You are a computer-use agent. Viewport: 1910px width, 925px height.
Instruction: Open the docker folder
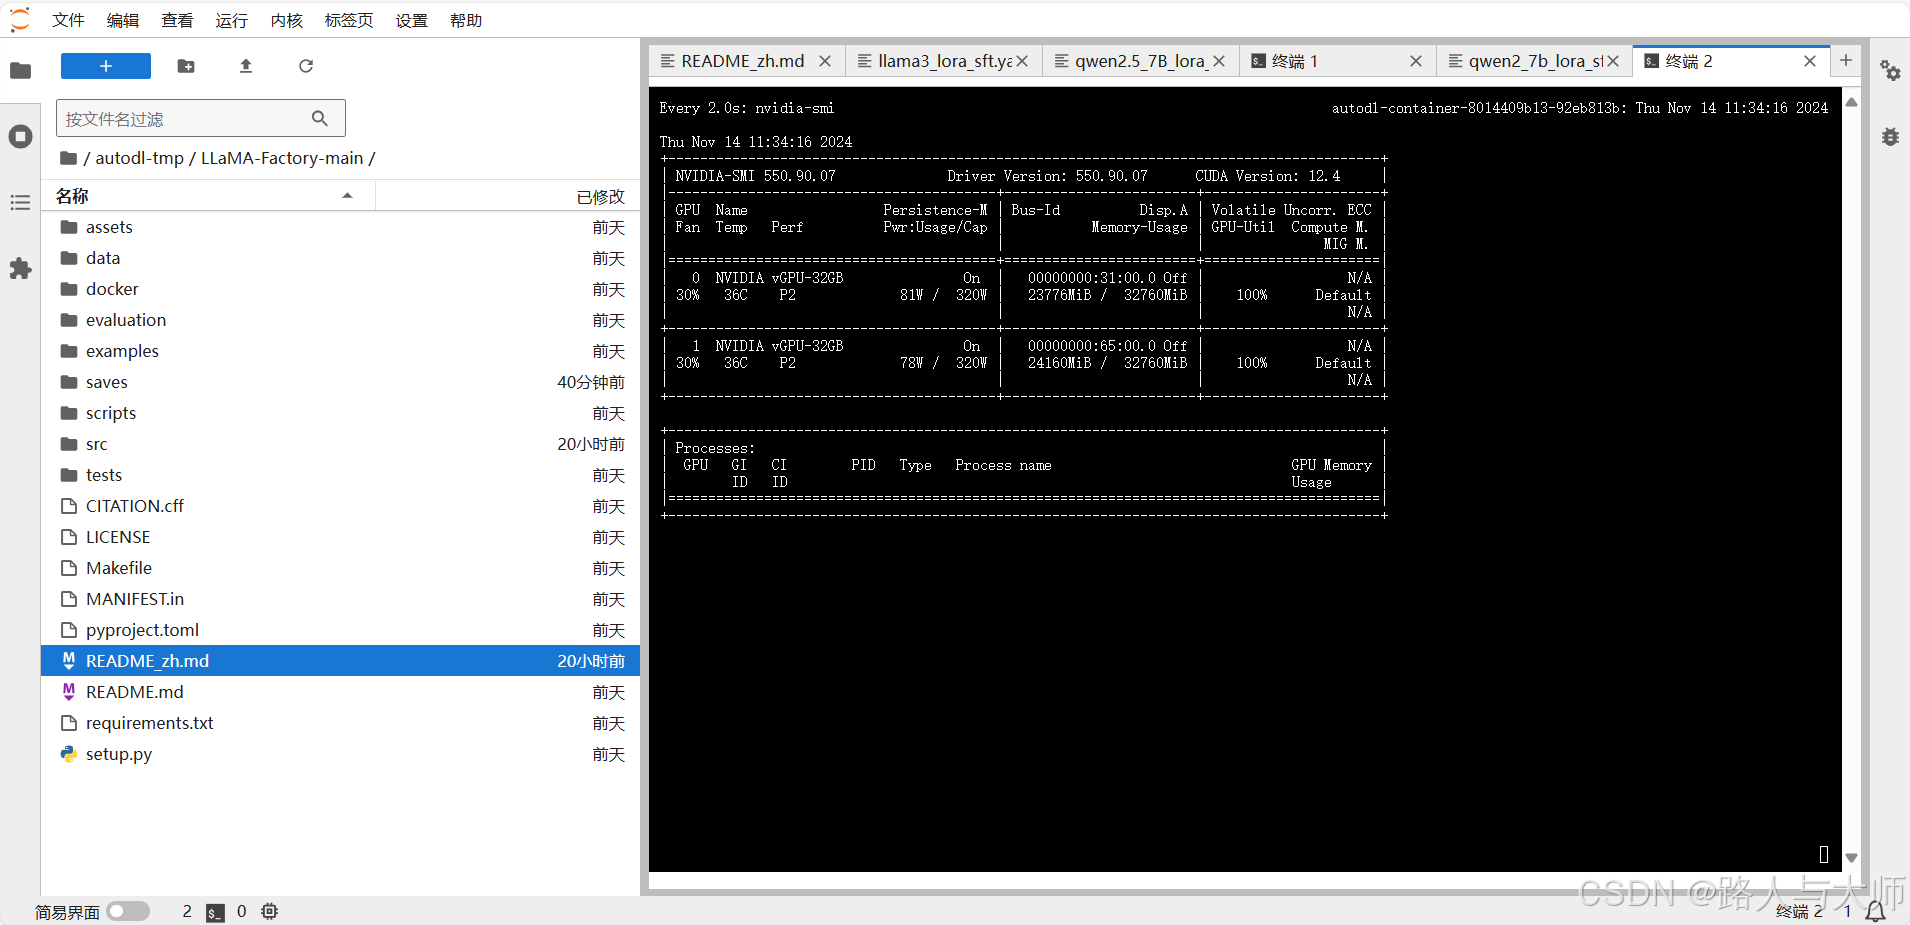[340, 289]
